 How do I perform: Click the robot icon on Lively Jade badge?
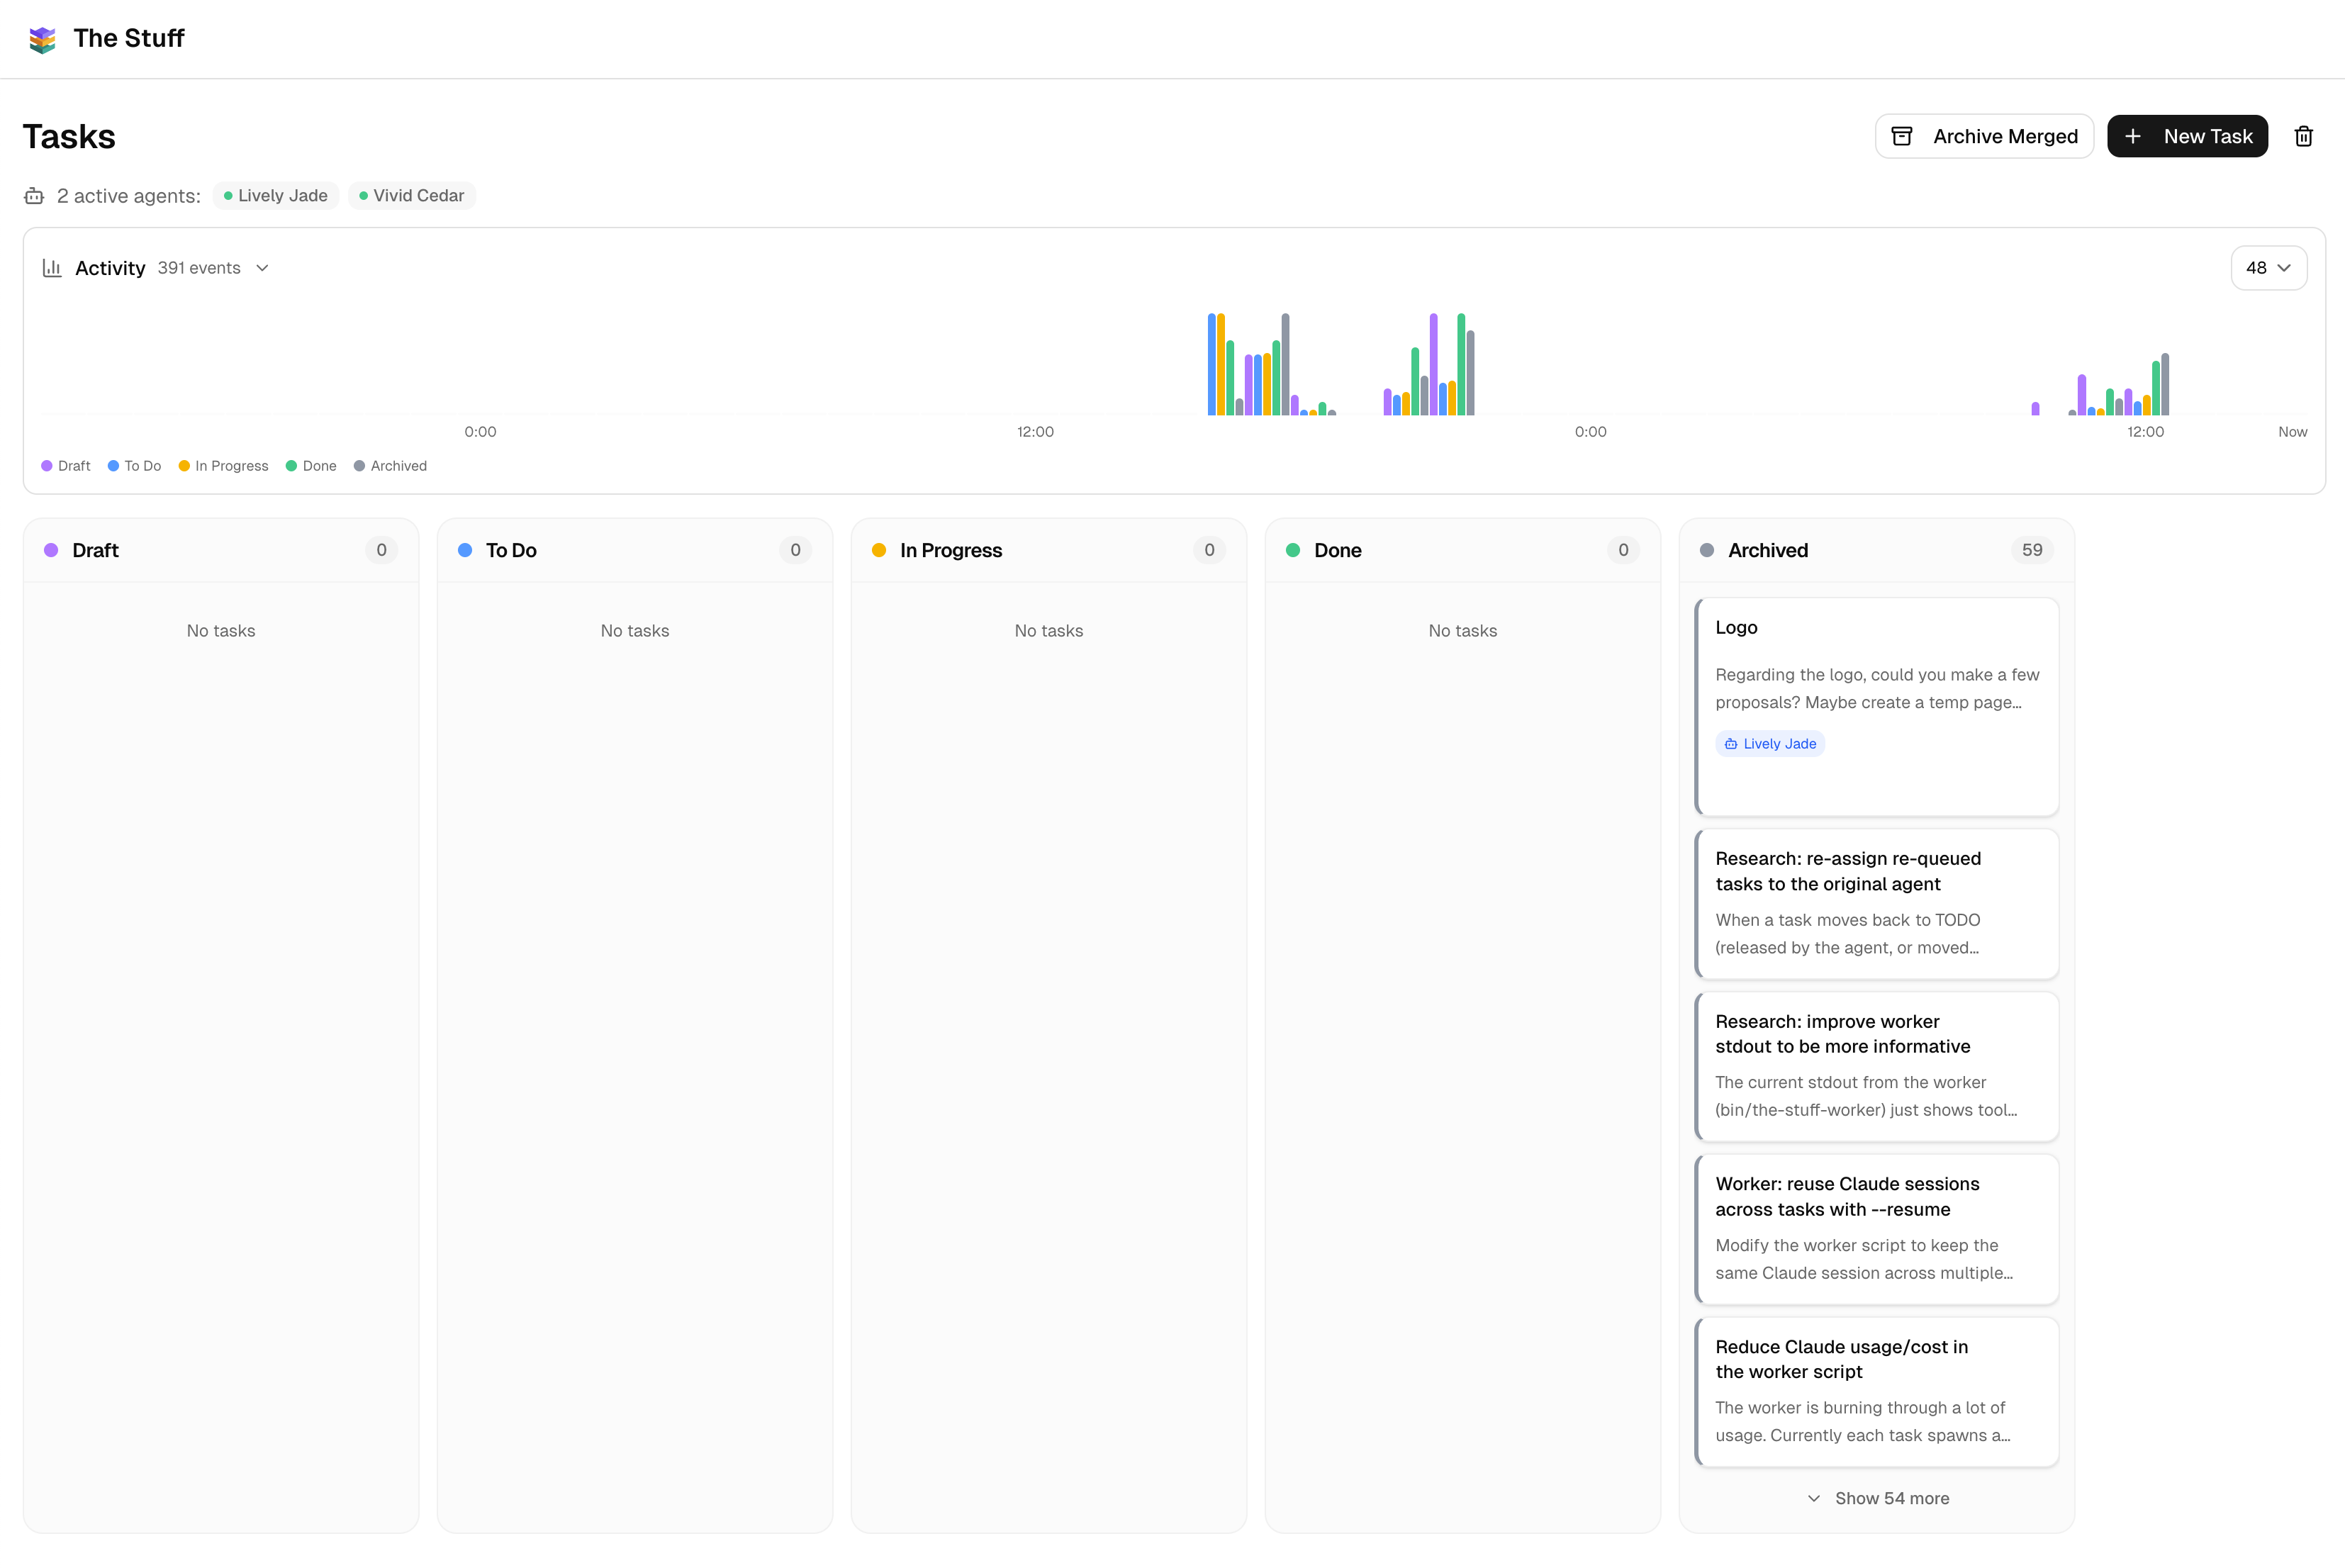1731,743
